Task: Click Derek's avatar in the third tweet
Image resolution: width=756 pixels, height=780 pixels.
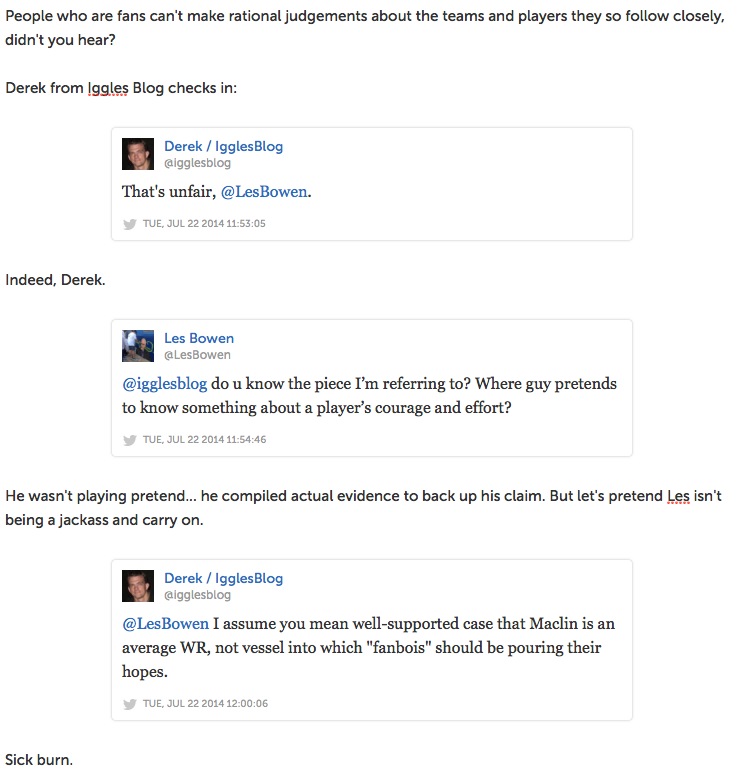Action: click(x=138, y=586)
